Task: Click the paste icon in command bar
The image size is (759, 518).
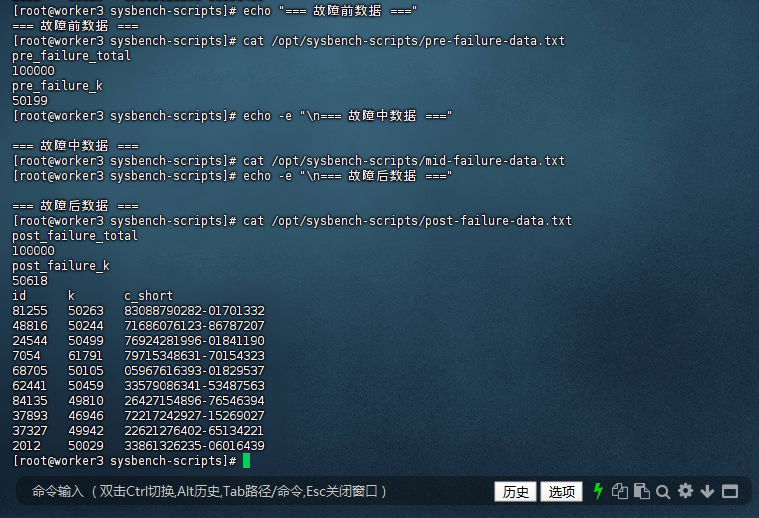Action: [642, 491]
